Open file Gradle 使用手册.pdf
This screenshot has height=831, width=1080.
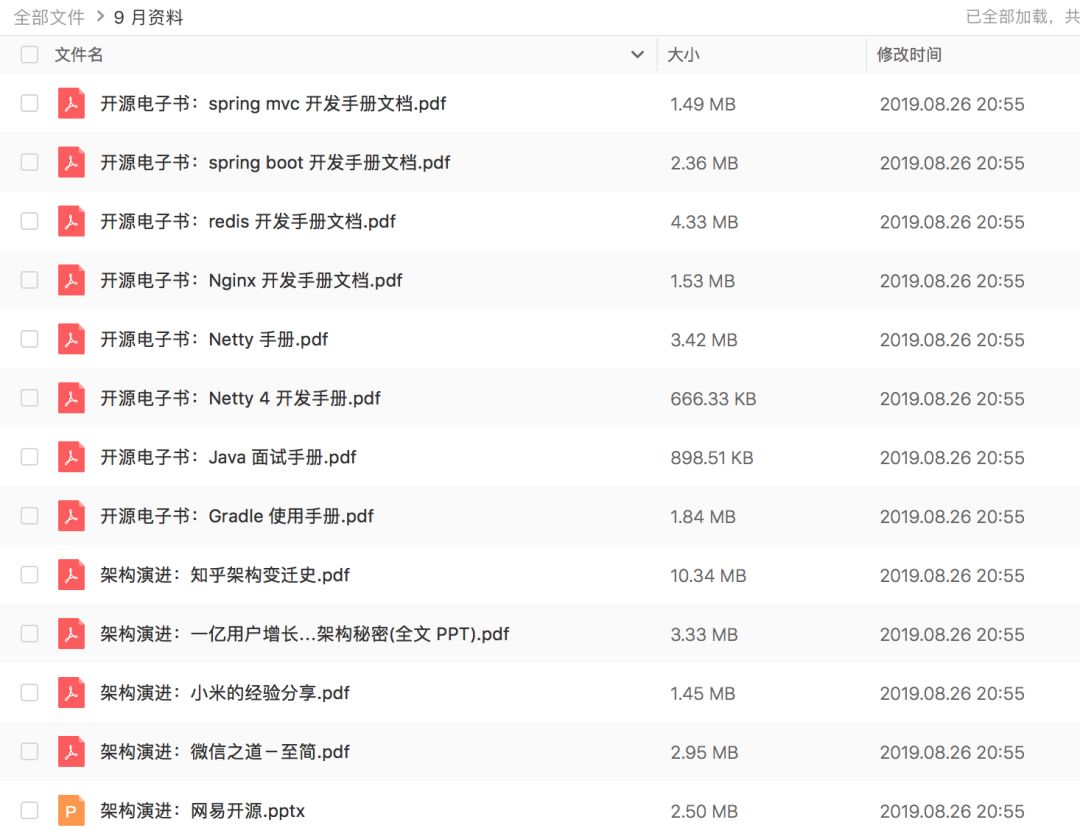(x=237, y=516)
